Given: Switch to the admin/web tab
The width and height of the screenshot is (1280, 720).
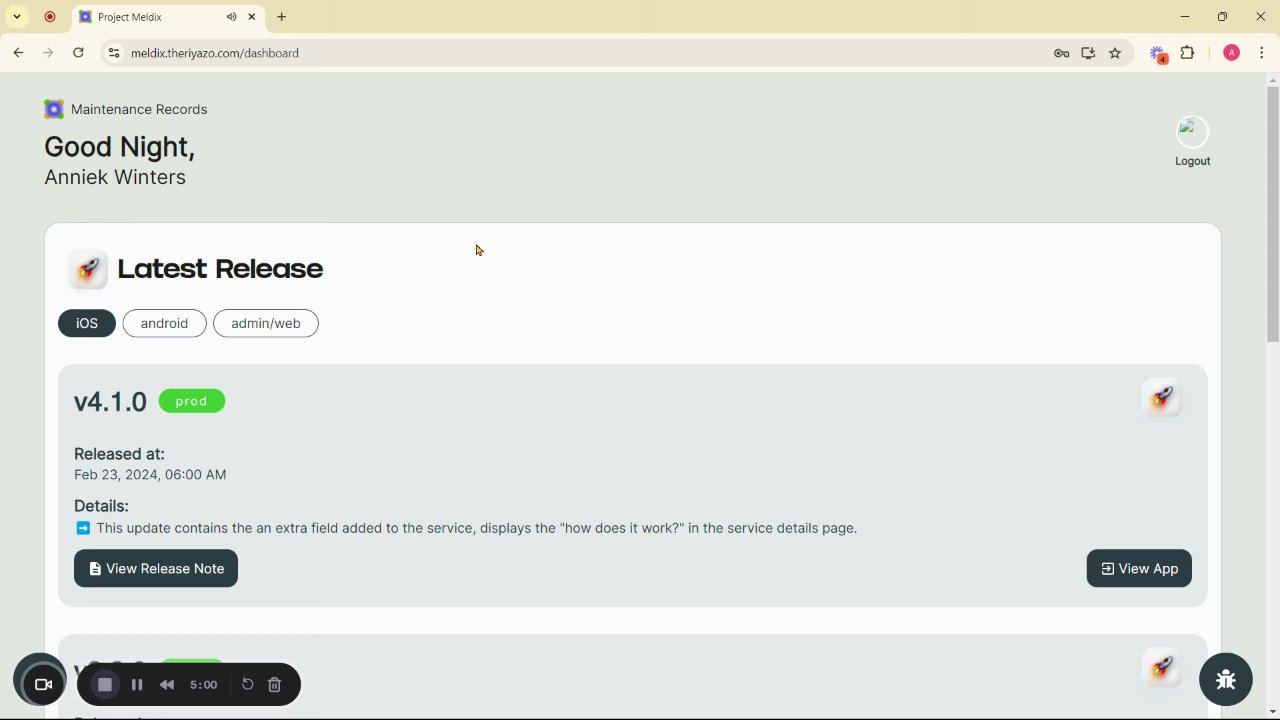Looking at the screenshot, I should point(266,323).
